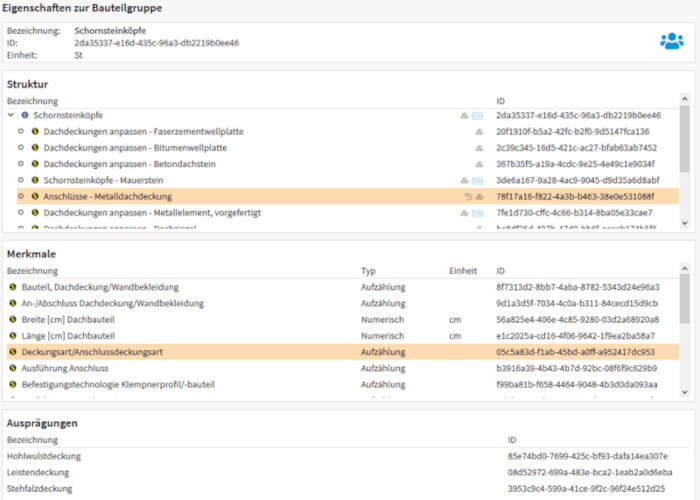Click group icon in root Schornsteinköpfe row
700x500 pixels.
(465, 116)
